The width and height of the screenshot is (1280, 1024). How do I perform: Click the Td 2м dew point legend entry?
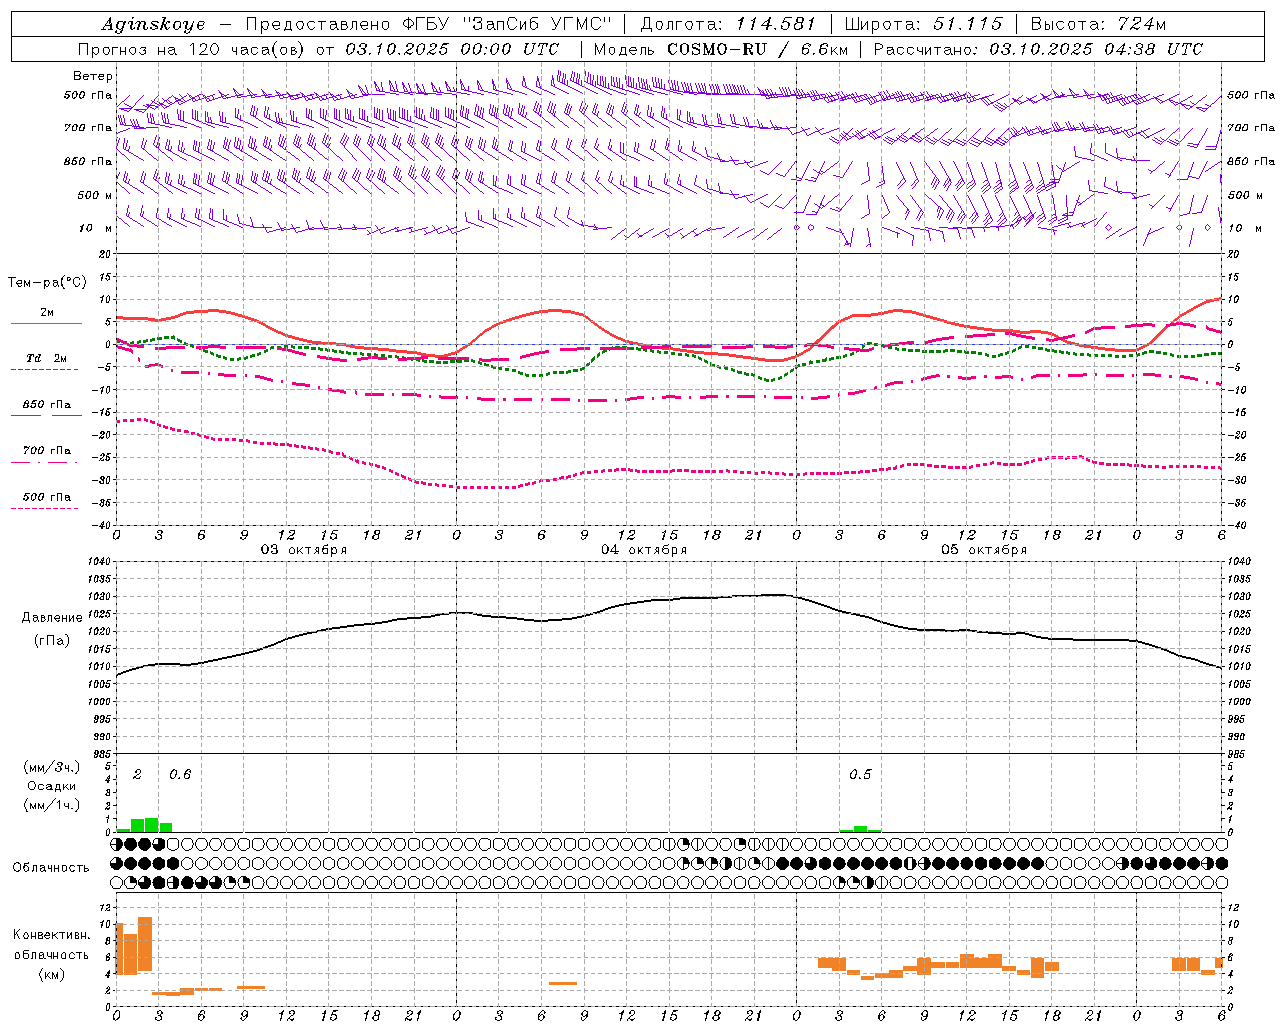pyautogui.click(x=47, y=358)
